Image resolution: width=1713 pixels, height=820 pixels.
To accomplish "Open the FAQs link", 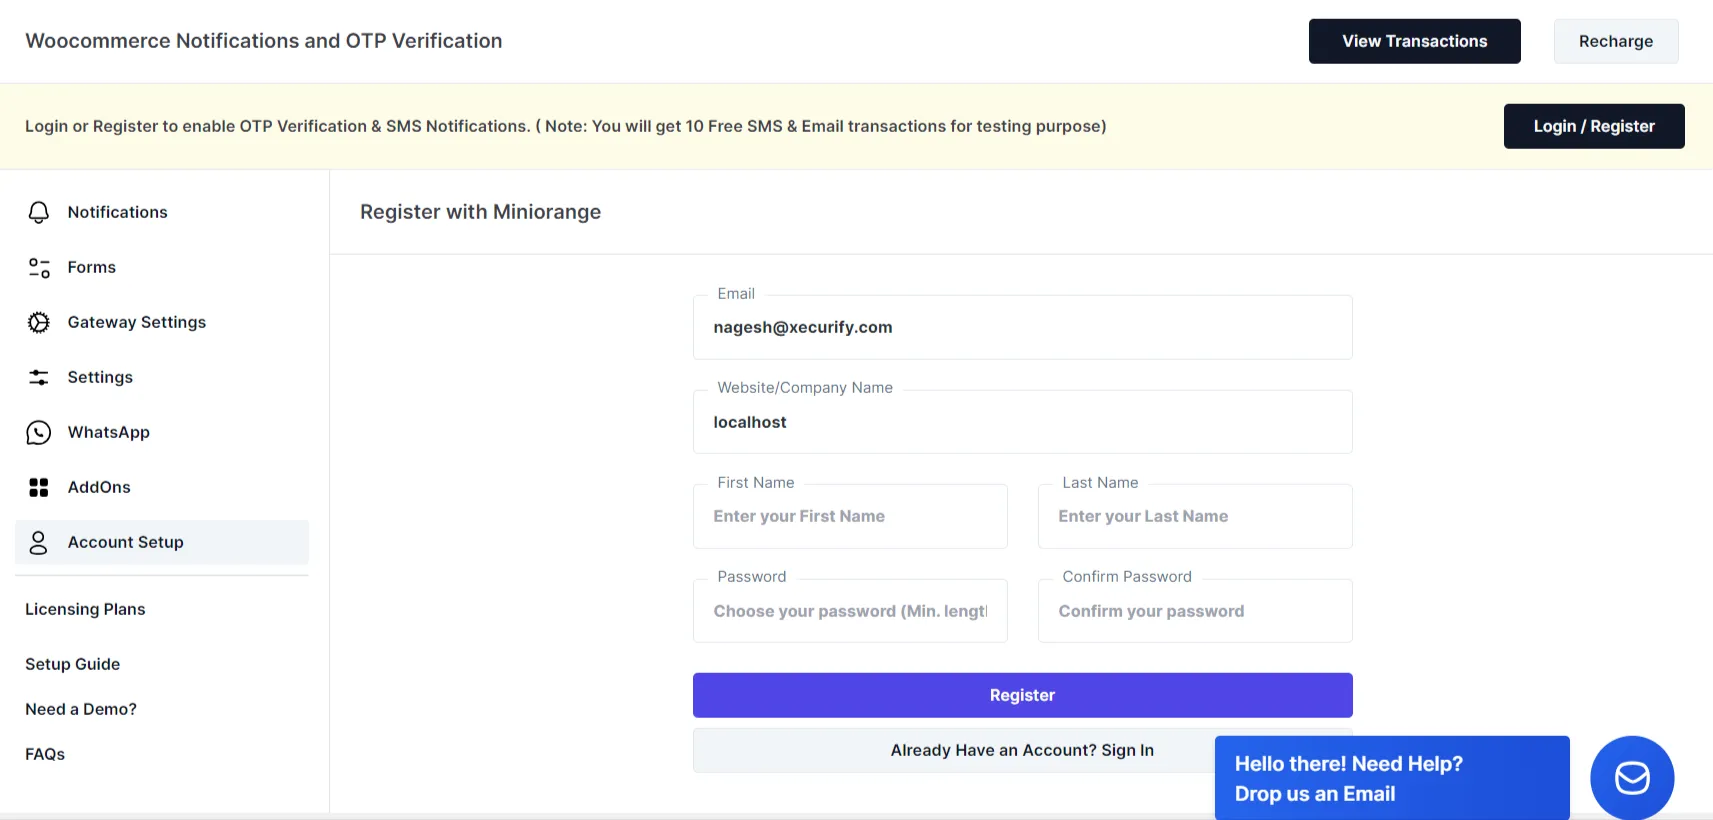I will coord(45,754).
